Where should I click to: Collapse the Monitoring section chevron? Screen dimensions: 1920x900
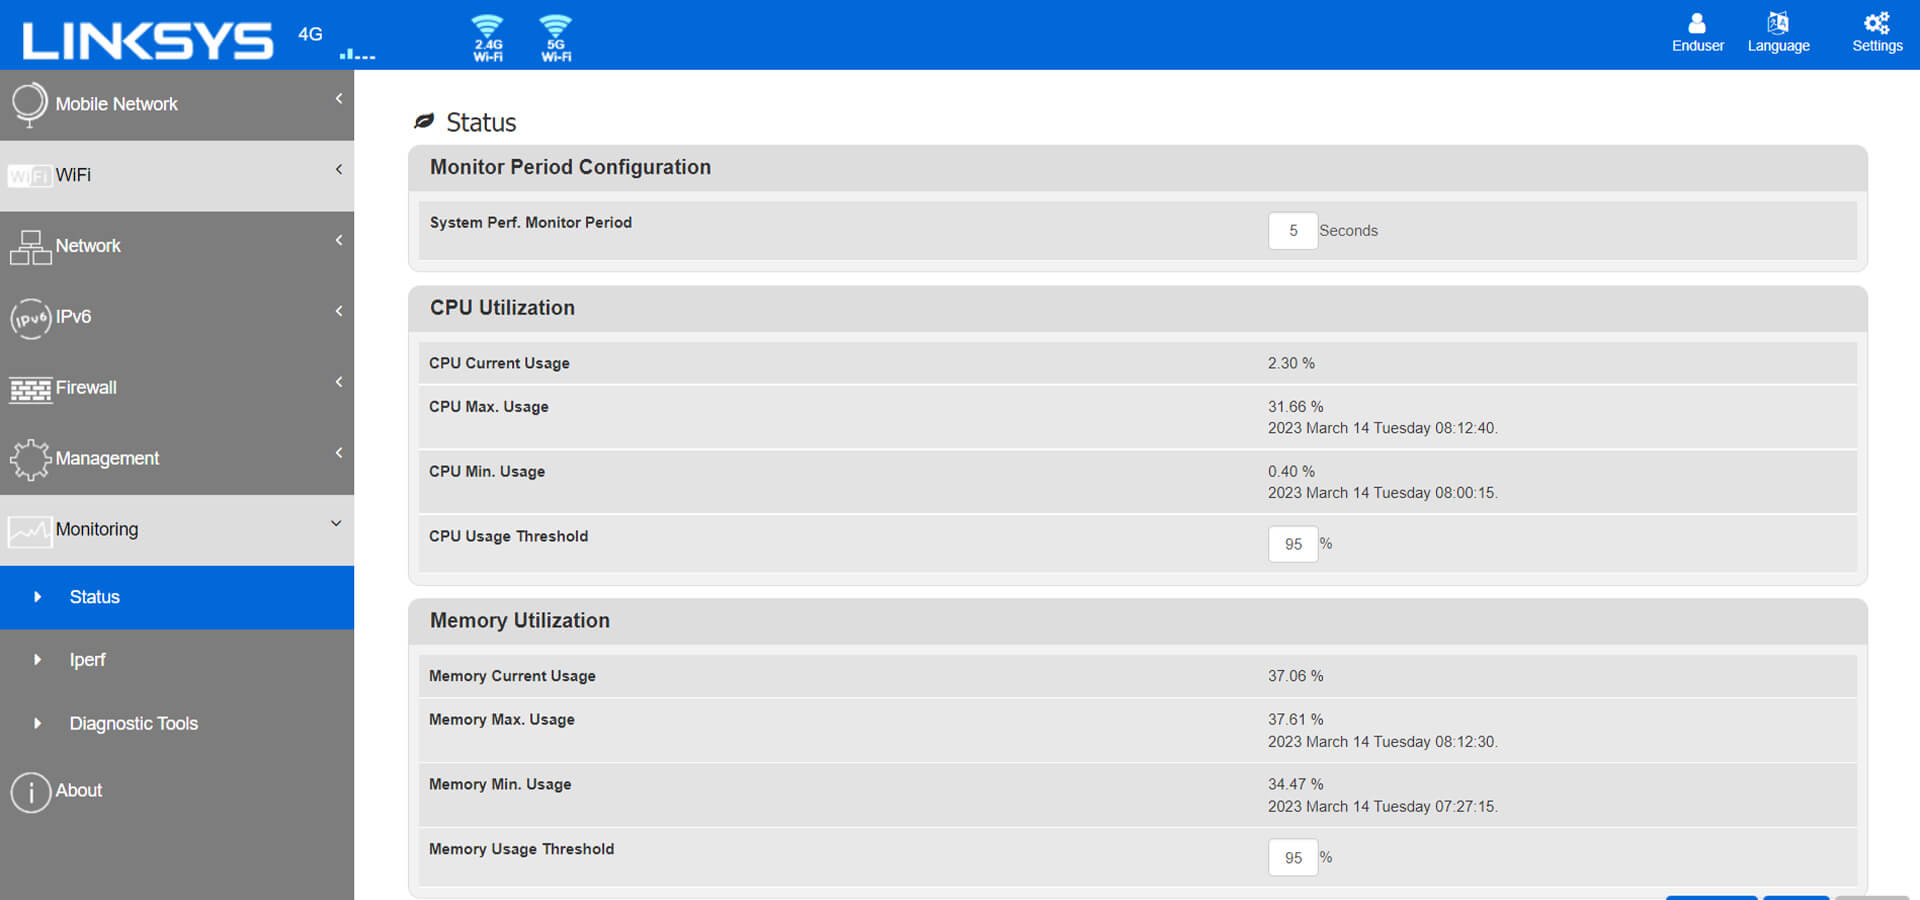point(336,524)
